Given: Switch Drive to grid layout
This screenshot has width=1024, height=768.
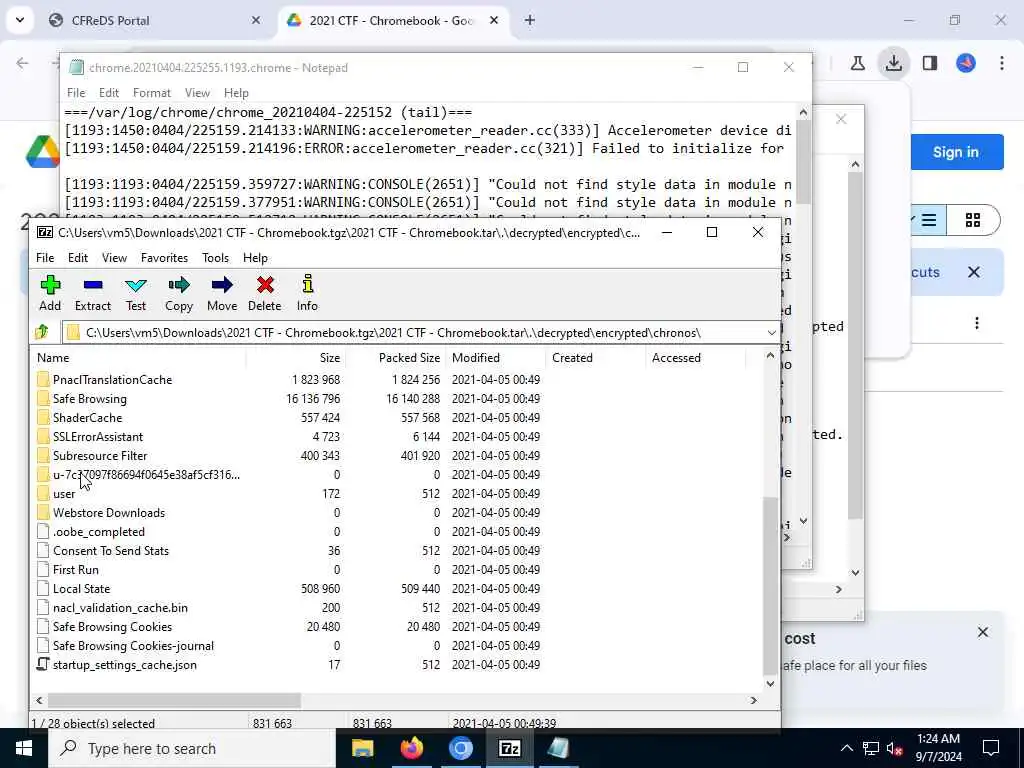Looking at the screenshot, I should 973,220.
